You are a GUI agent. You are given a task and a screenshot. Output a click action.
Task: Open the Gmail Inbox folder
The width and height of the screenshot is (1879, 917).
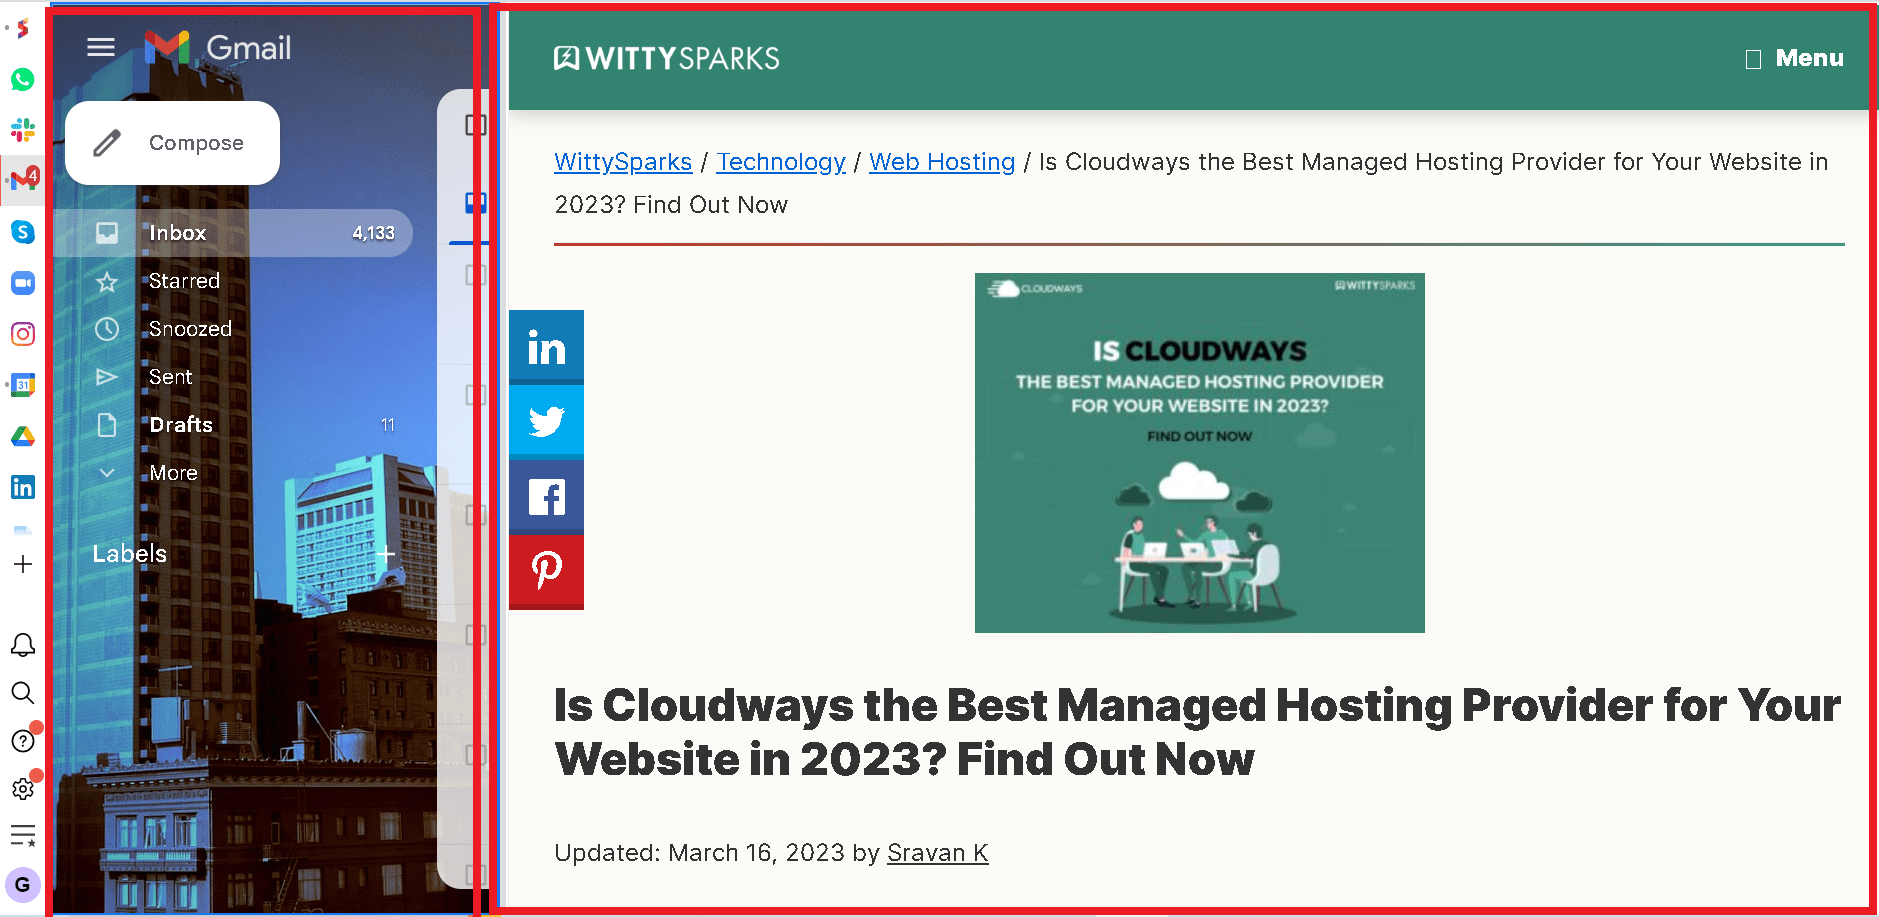[233, 233]
